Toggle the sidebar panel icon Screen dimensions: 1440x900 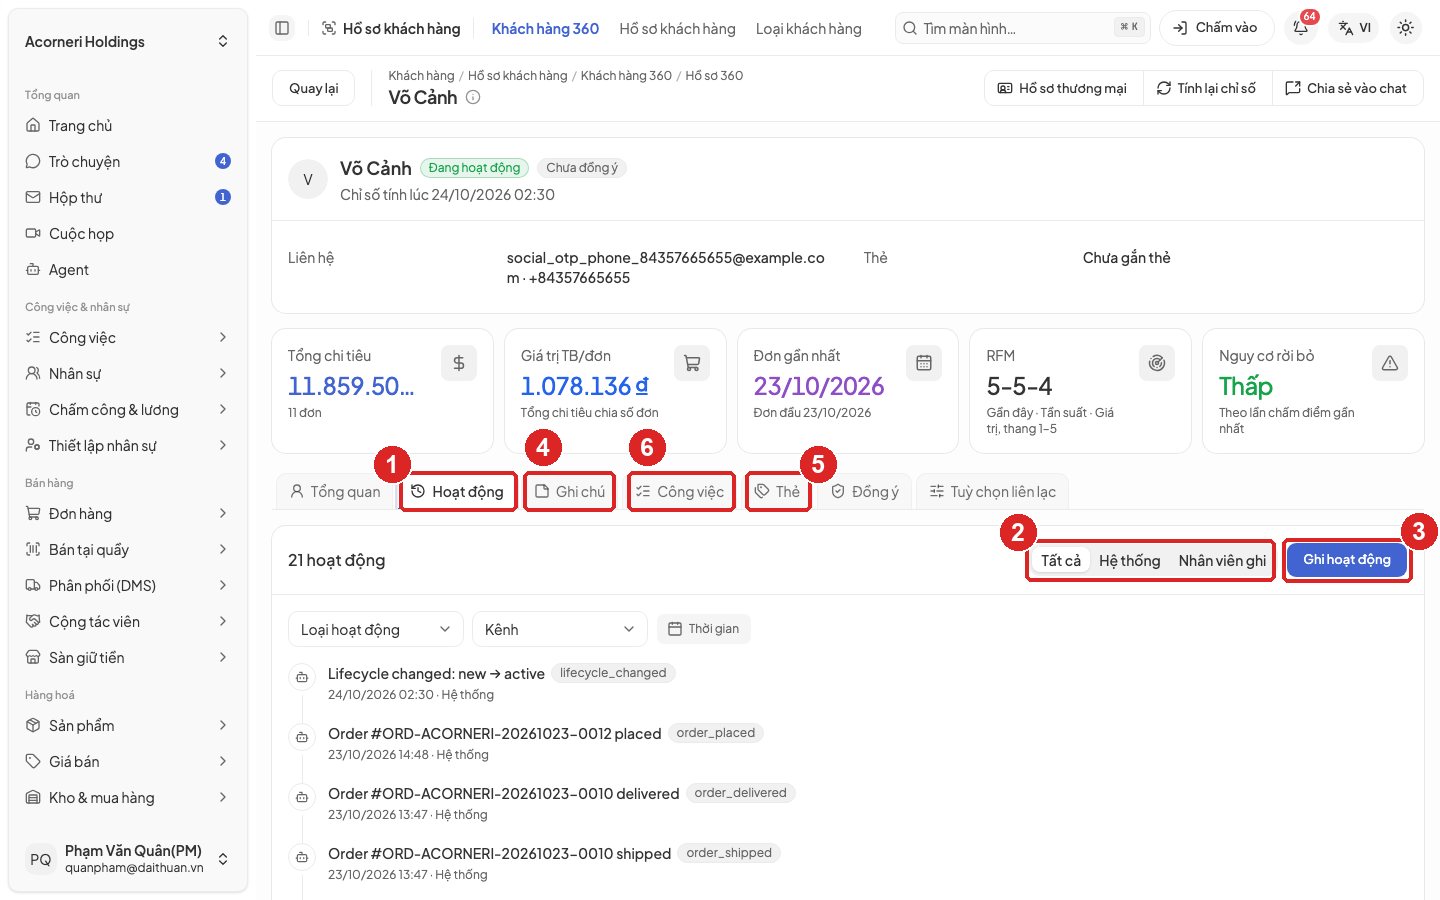click(x=282, y=28)
